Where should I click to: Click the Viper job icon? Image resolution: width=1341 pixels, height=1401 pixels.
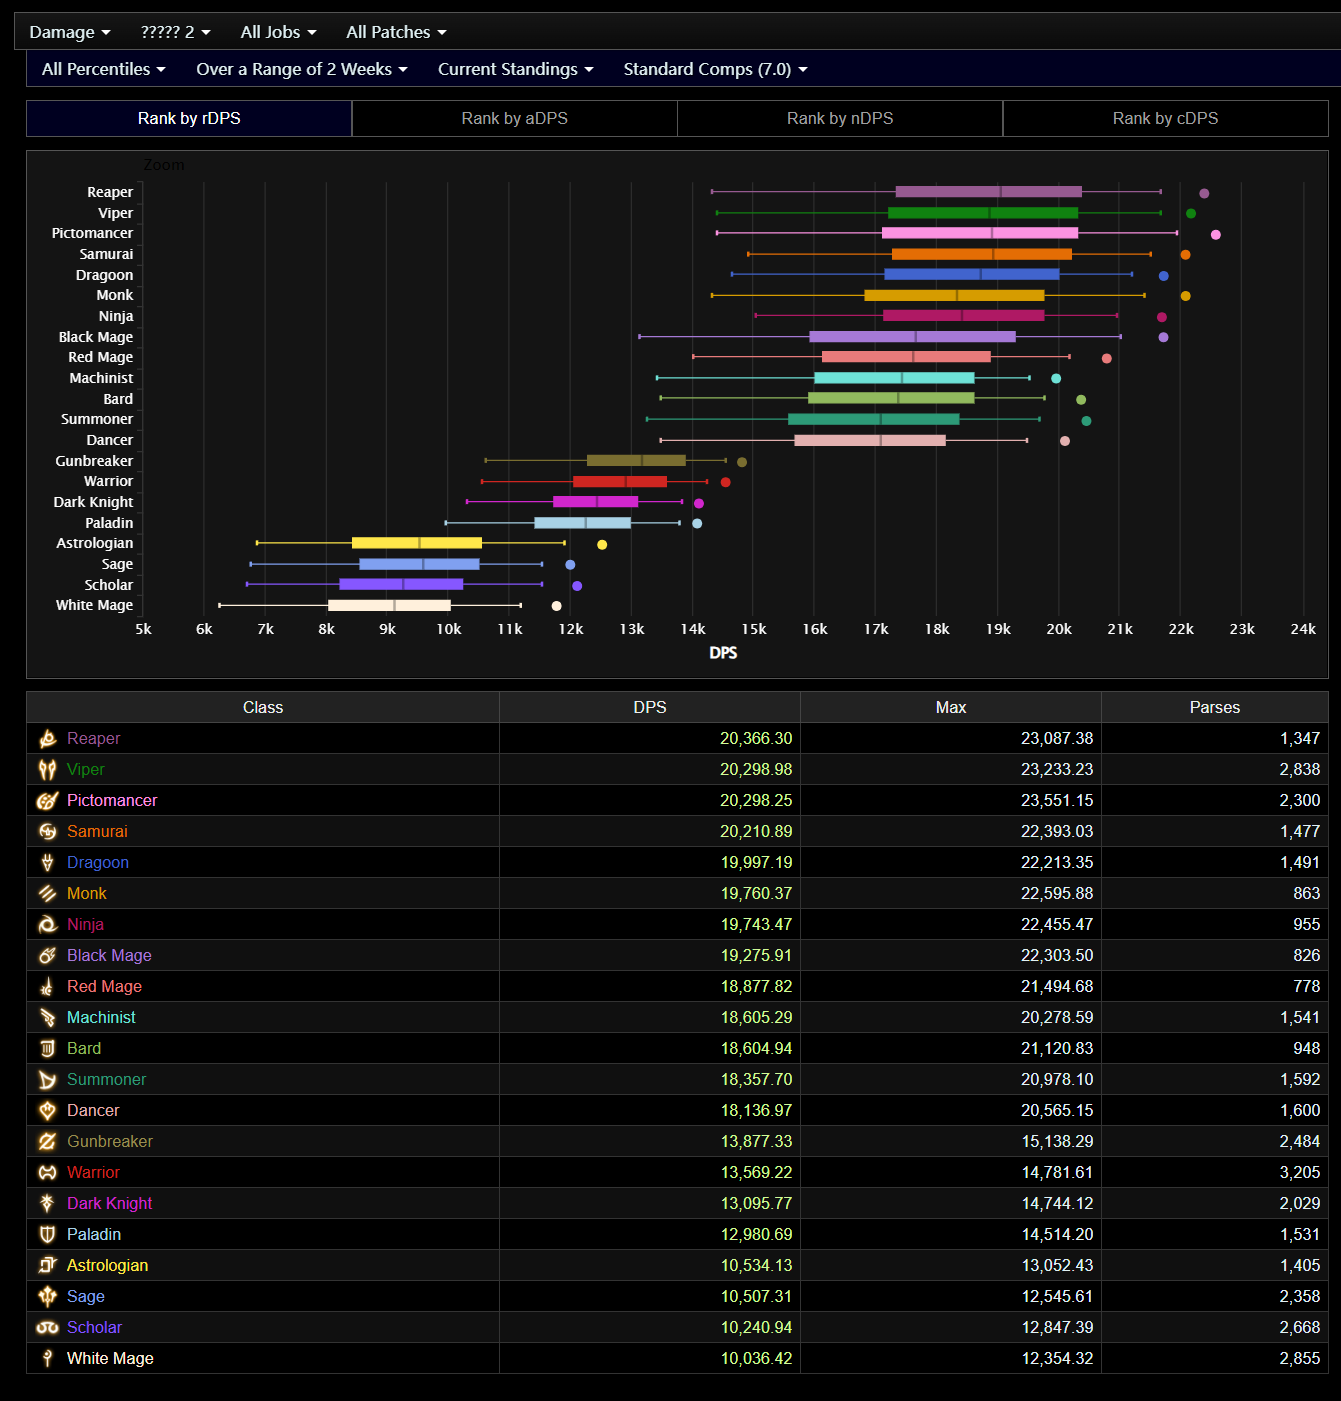47,770
